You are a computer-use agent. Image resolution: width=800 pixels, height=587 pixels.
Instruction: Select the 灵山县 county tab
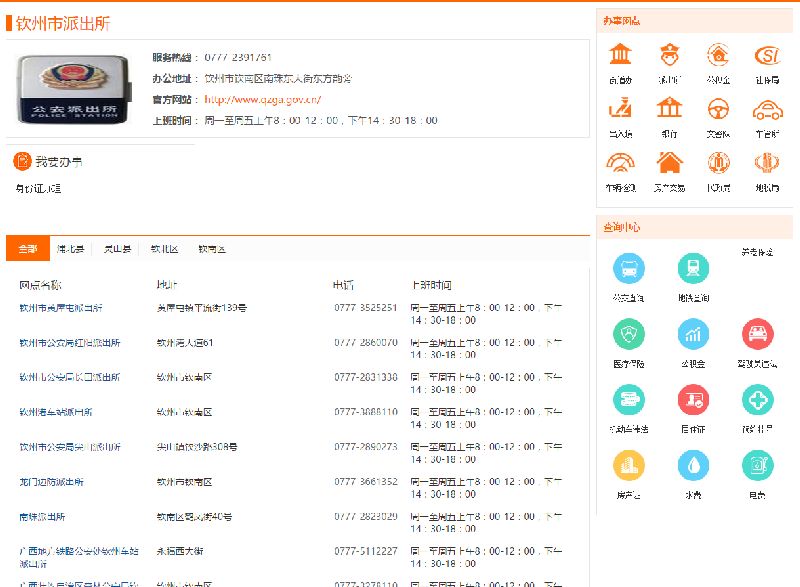pos(117,249)
